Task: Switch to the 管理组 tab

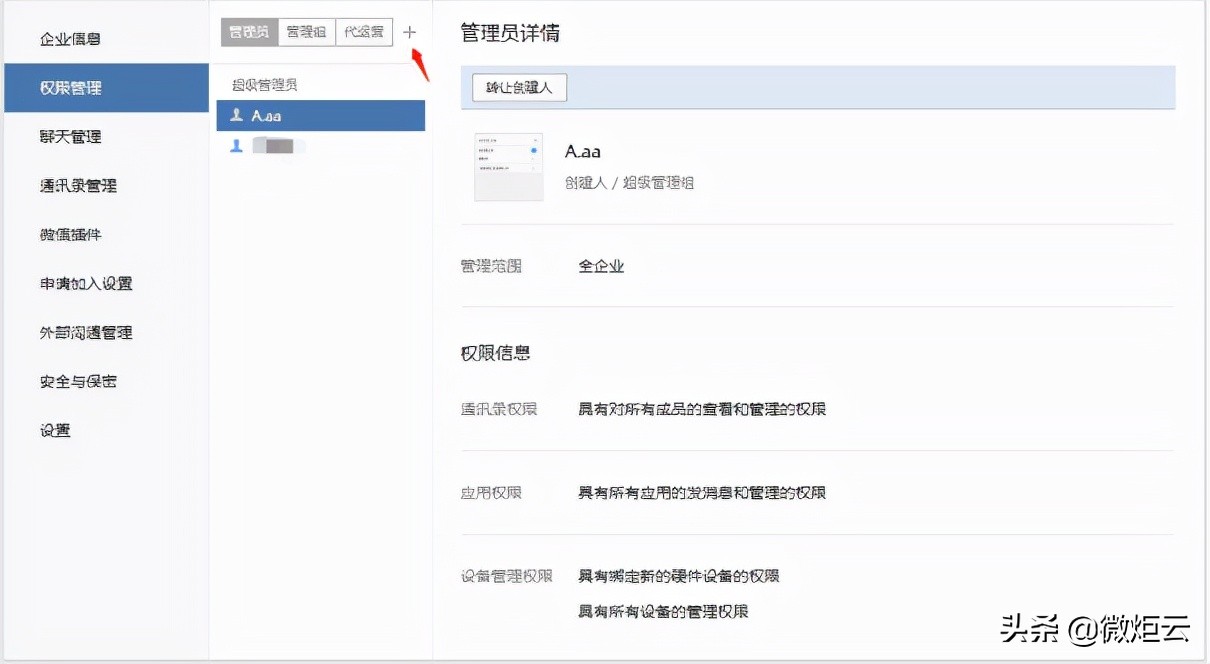Action: click(x=307, y=31)
